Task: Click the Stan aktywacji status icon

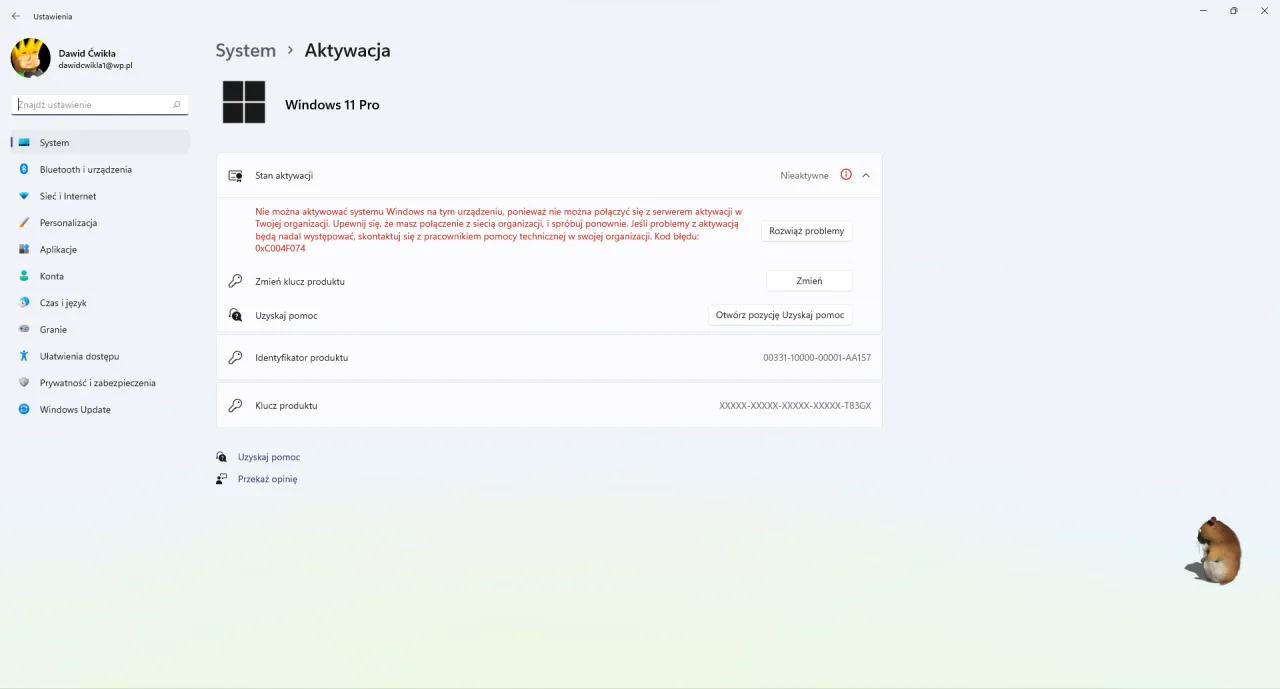Action: 235,175
